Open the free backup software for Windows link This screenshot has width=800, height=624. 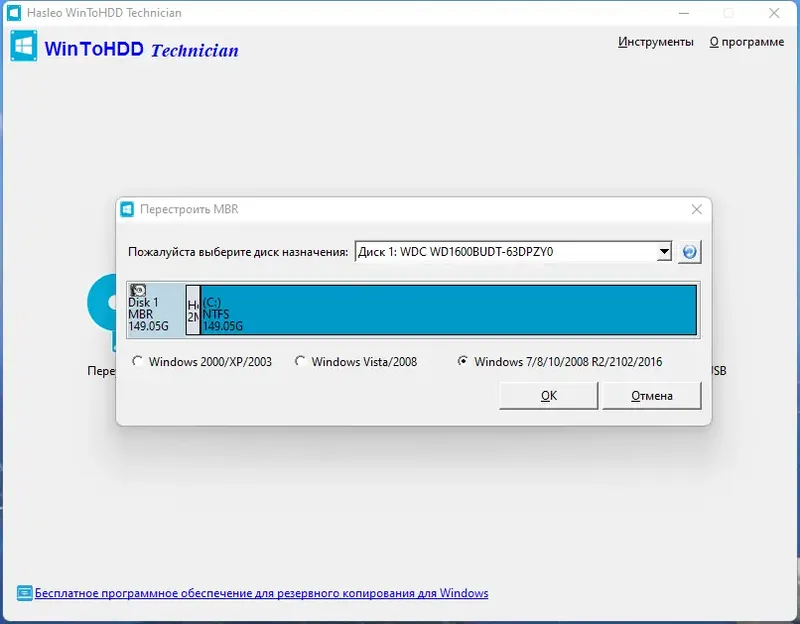point(261,593)
